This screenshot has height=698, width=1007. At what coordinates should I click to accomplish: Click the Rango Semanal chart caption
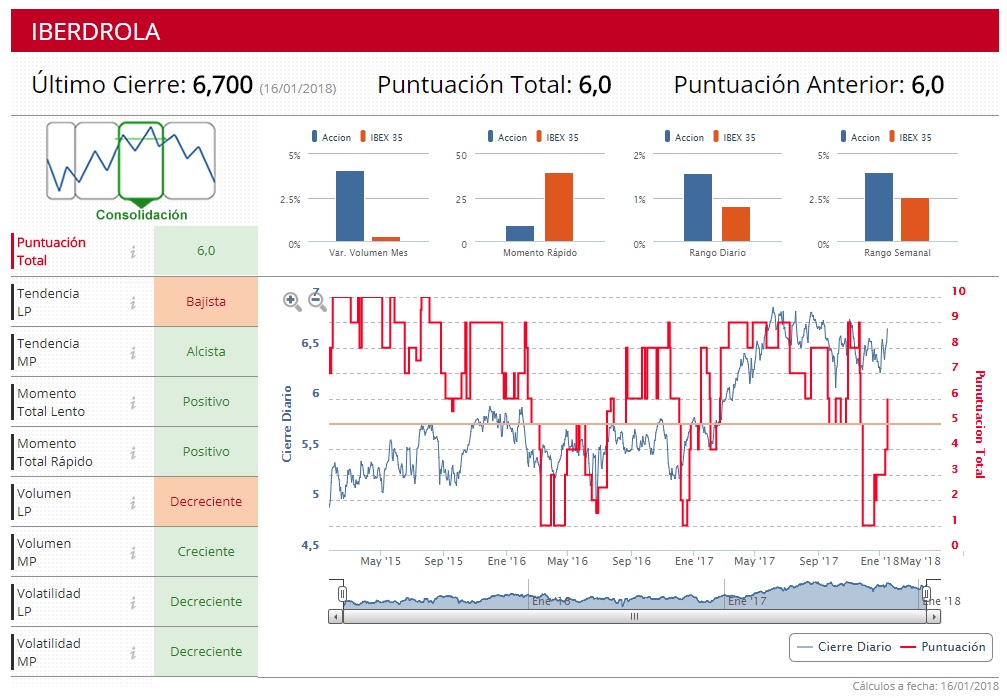click(x=897, y=253)
